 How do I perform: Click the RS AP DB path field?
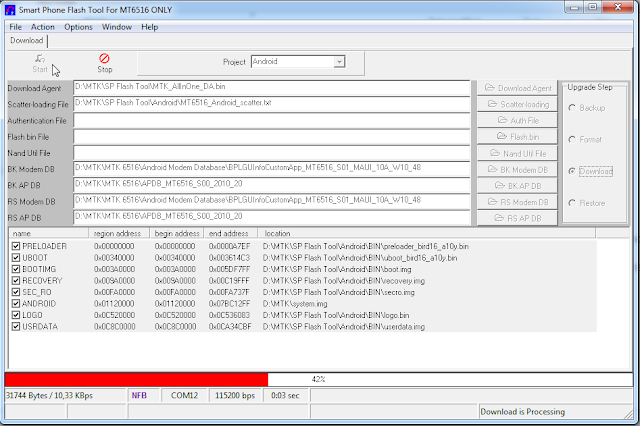click(x=272, y=217)
